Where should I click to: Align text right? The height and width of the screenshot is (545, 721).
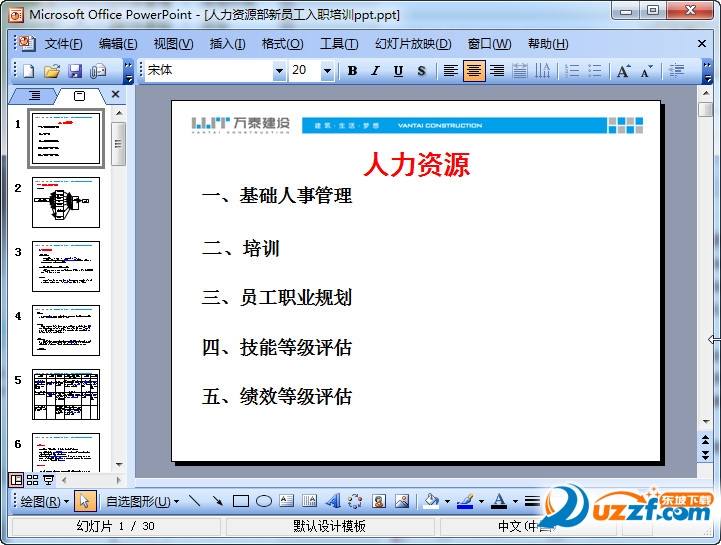[497, 71]
